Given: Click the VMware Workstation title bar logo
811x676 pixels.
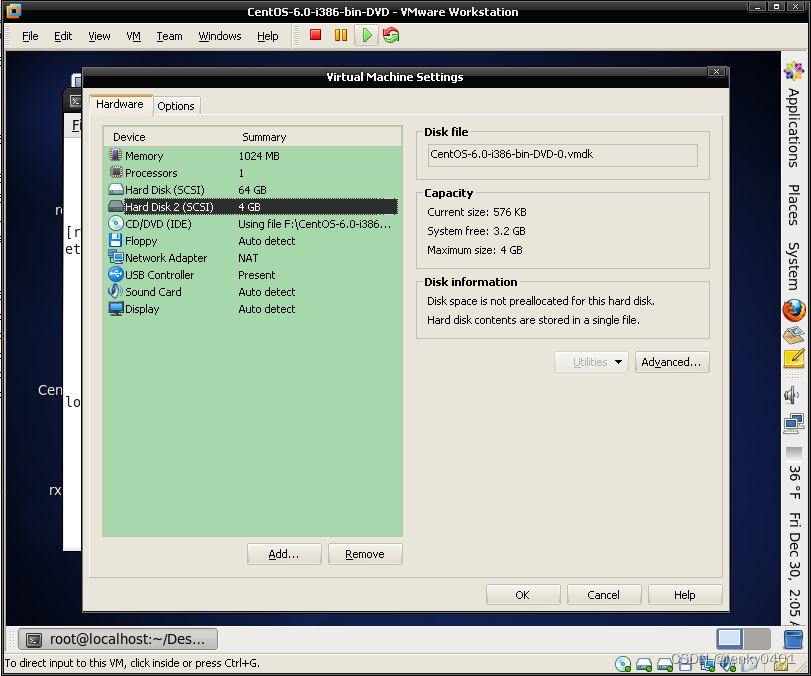Looking at the screenshot, I should pyautogui.click(x=14, y=11).
